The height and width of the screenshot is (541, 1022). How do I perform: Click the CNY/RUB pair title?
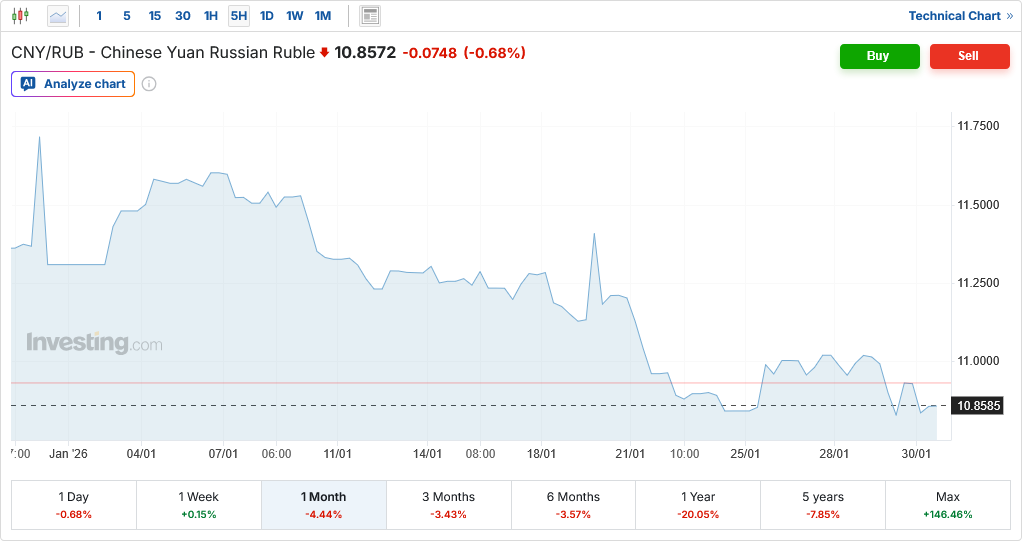pos(163,53)
